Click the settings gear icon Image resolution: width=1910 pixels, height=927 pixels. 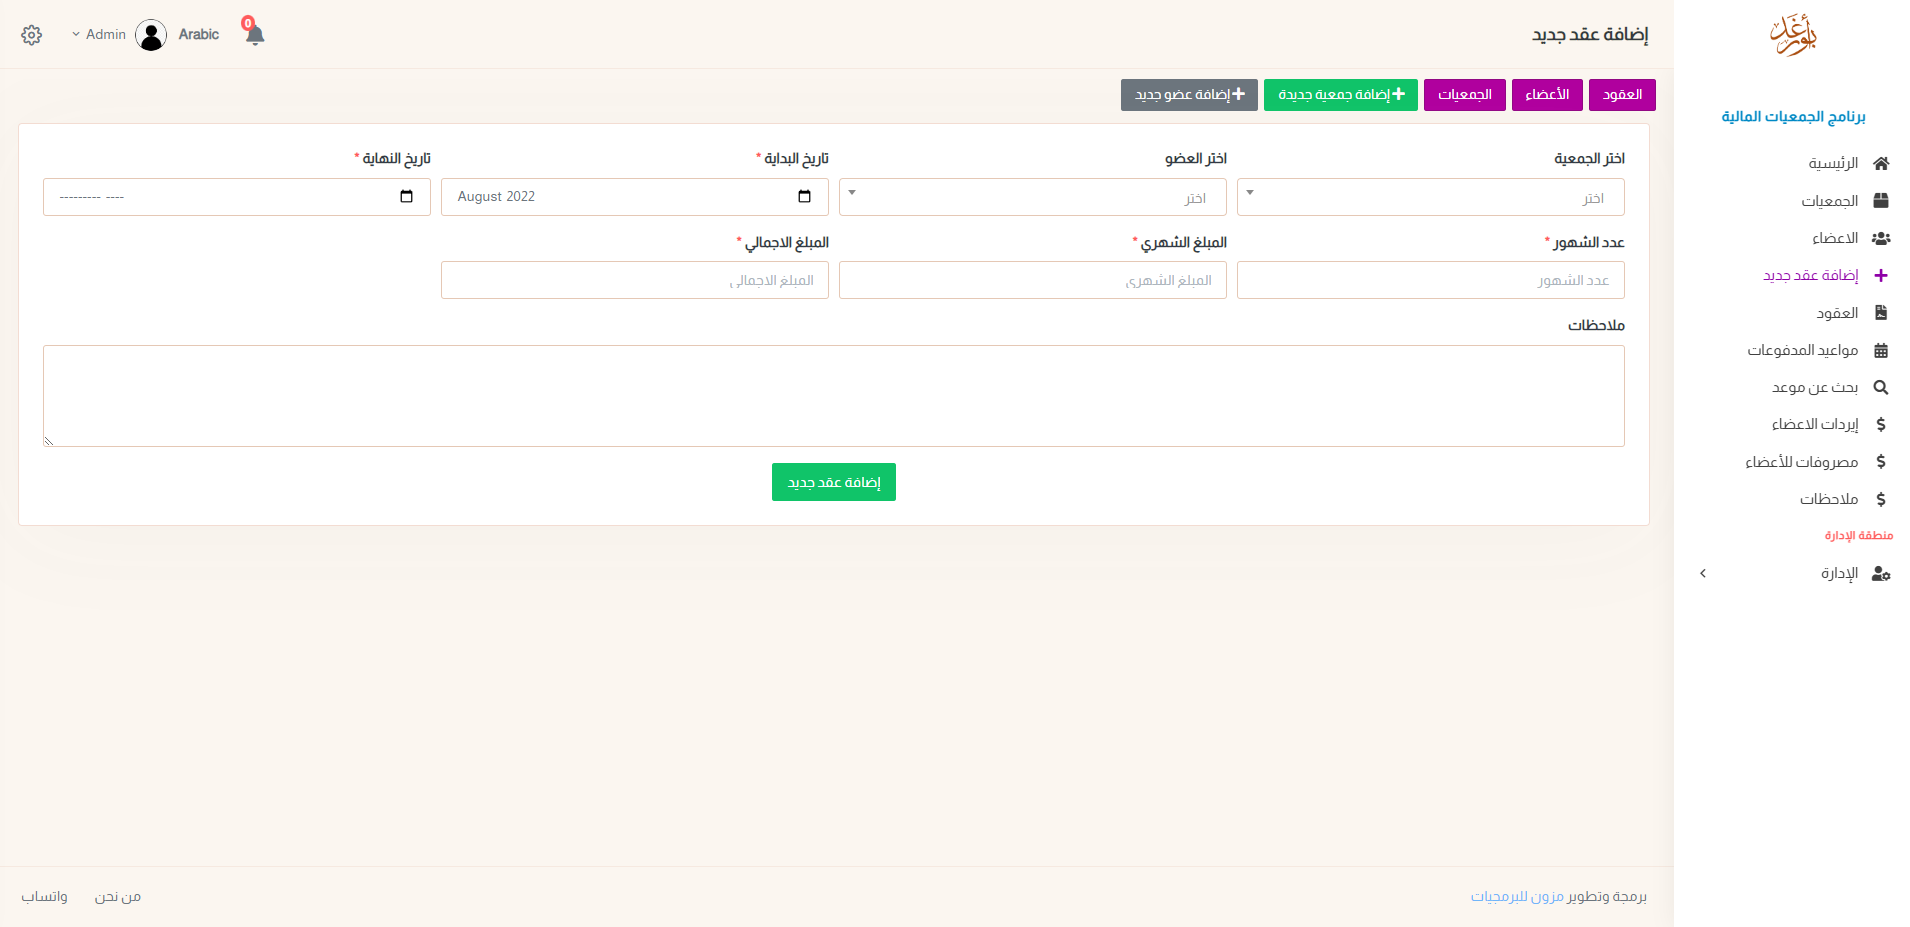[32, 35]
